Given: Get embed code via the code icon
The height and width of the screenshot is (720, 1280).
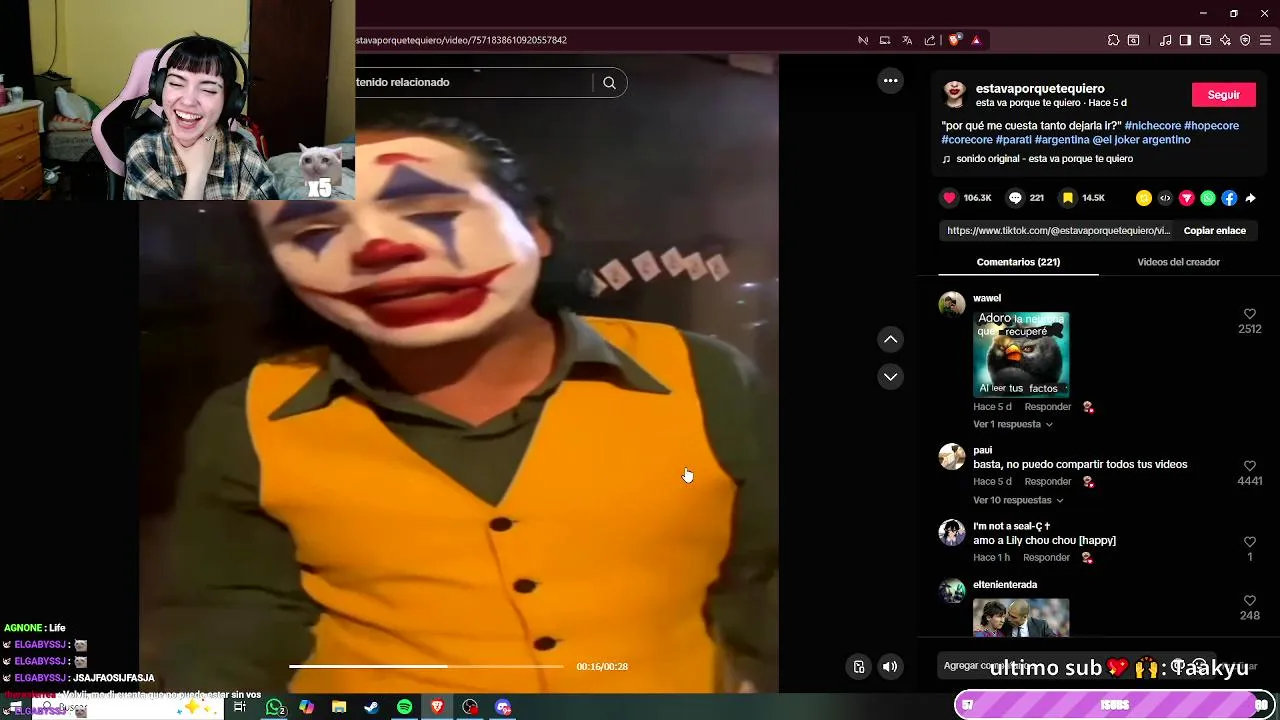Looking at the screenshot, I should click(x=1165, y=198).
